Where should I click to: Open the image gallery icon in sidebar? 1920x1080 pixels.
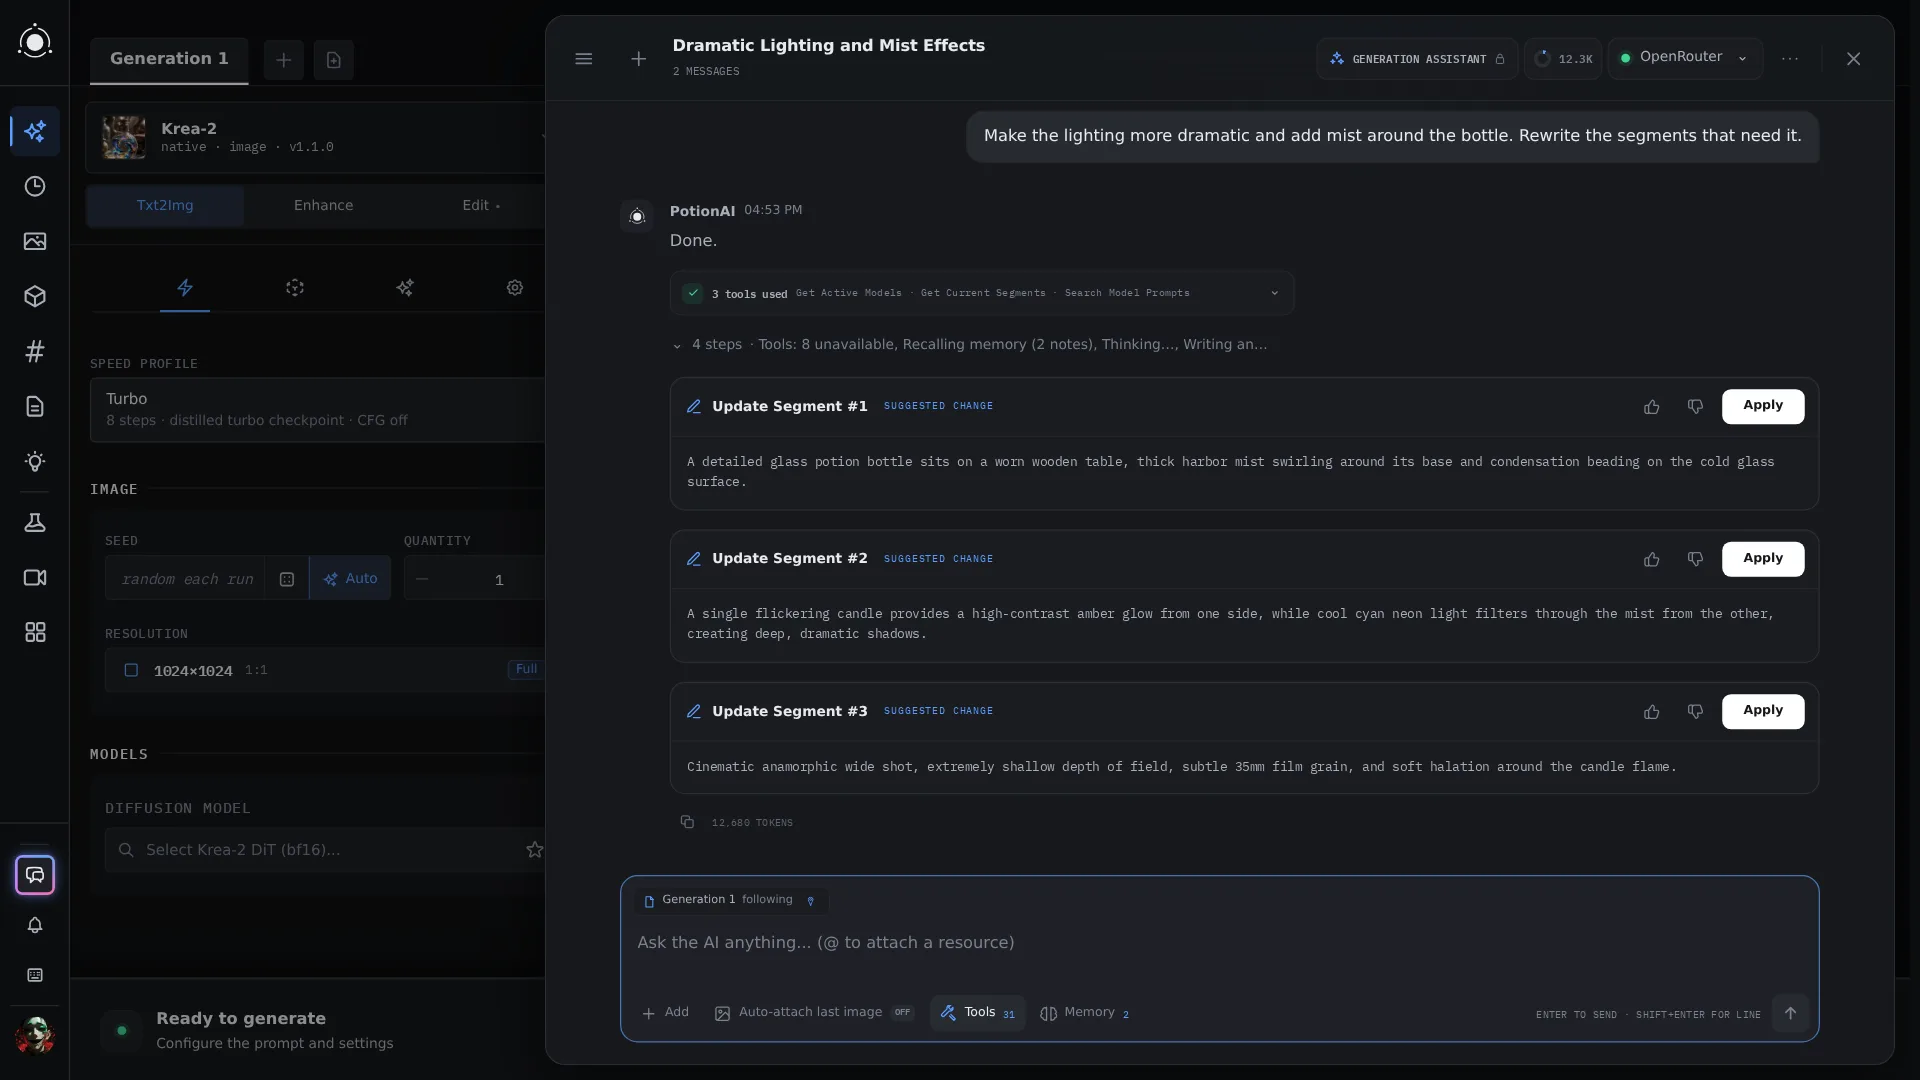pos(35,241)
